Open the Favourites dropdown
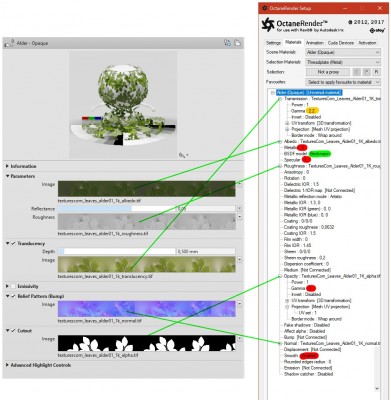391x400 pixels. coord(343,82)
